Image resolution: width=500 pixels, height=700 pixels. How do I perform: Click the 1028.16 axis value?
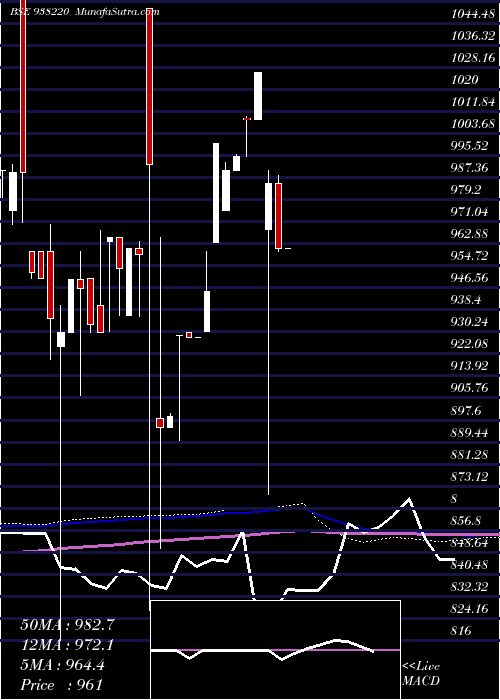(x=473, y=58)
